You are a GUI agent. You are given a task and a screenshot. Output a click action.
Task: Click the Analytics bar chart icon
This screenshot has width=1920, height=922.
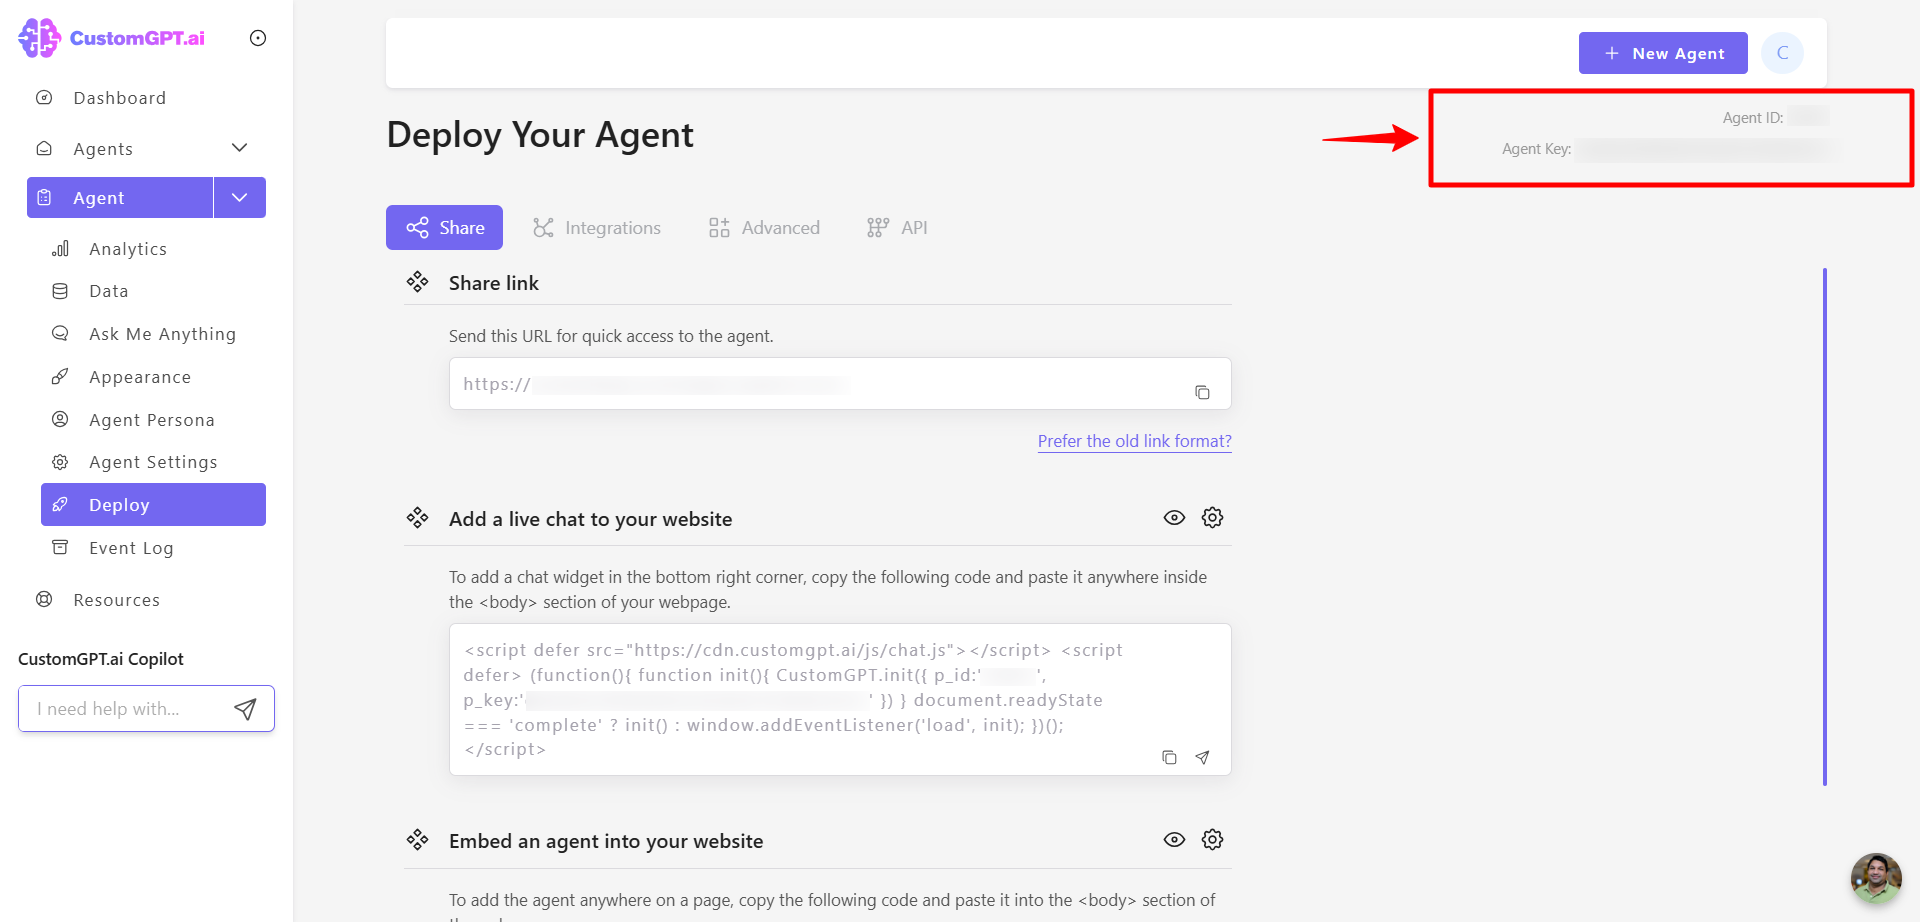(60, 249)
